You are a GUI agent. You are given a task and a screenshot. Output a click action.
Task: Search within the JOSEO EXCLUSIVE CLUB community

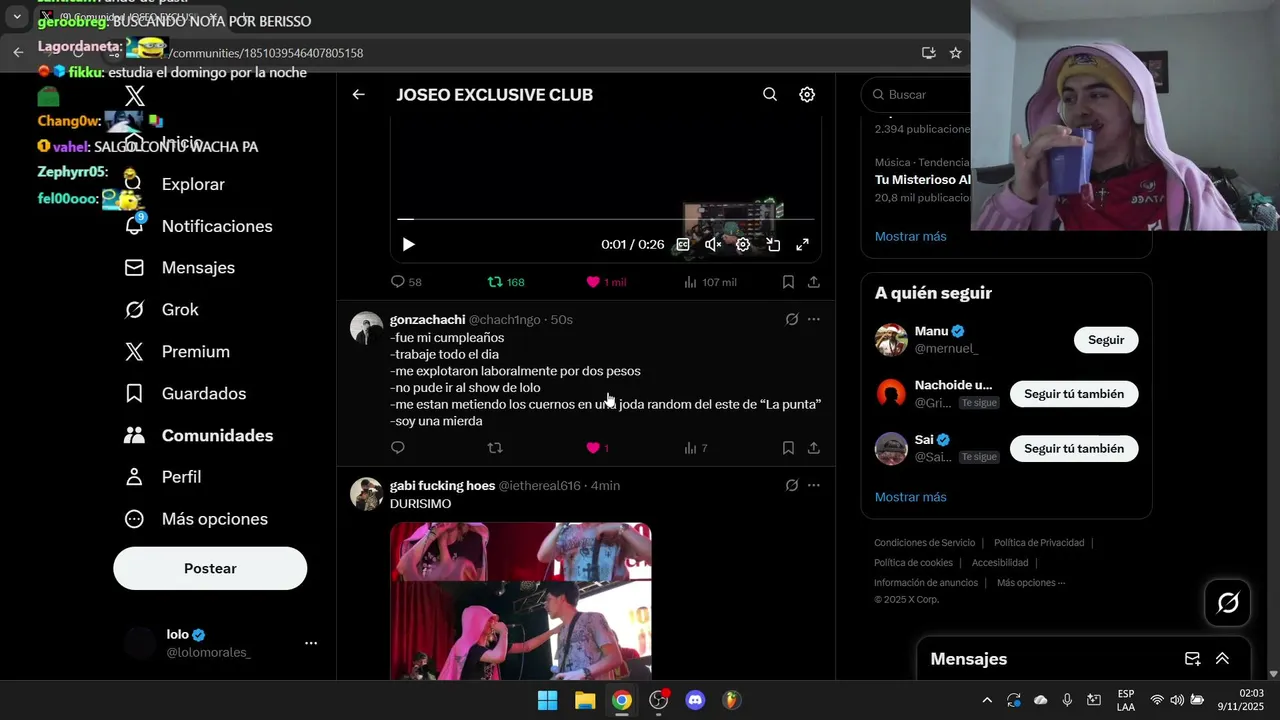coord(770,94)
